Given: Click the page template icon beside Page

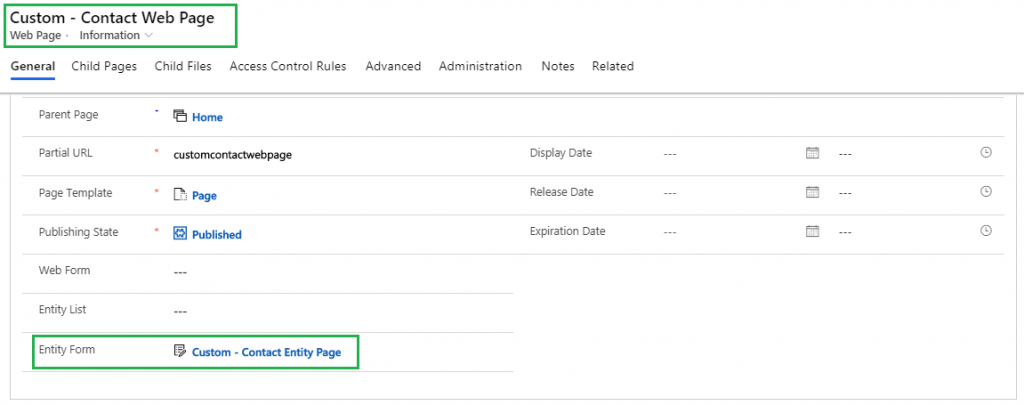Looking at the screenshot, I should point(180,195).
